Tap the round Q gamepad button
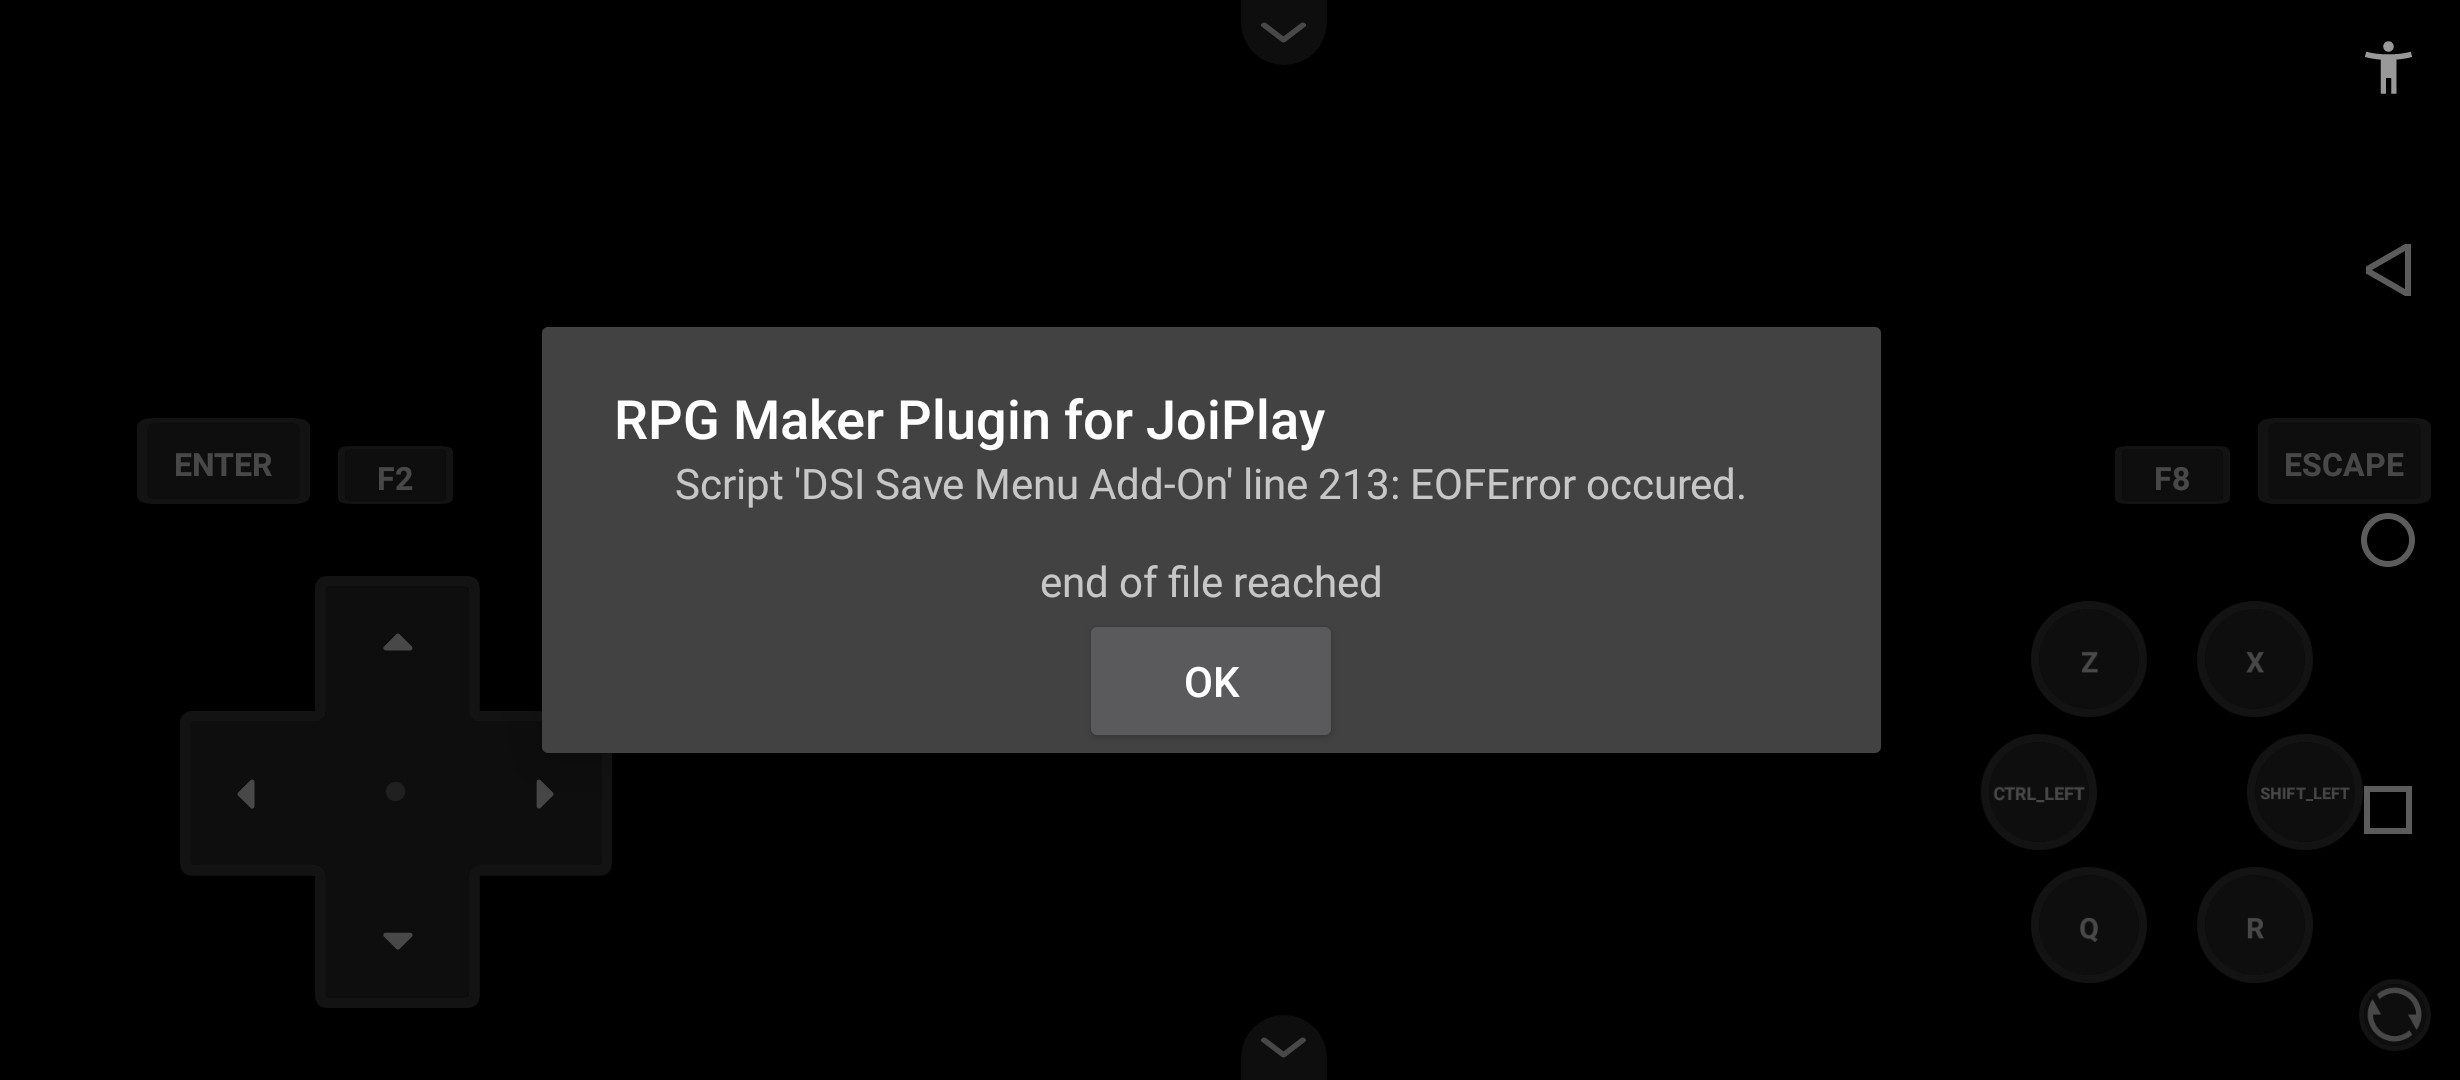The image size is (2460, 1080). (x=2089, y=926)
